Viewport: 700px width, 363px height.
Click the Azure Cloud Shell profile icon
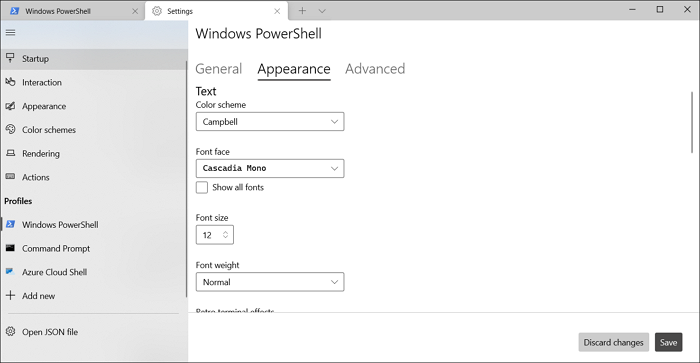pos(10,271)
